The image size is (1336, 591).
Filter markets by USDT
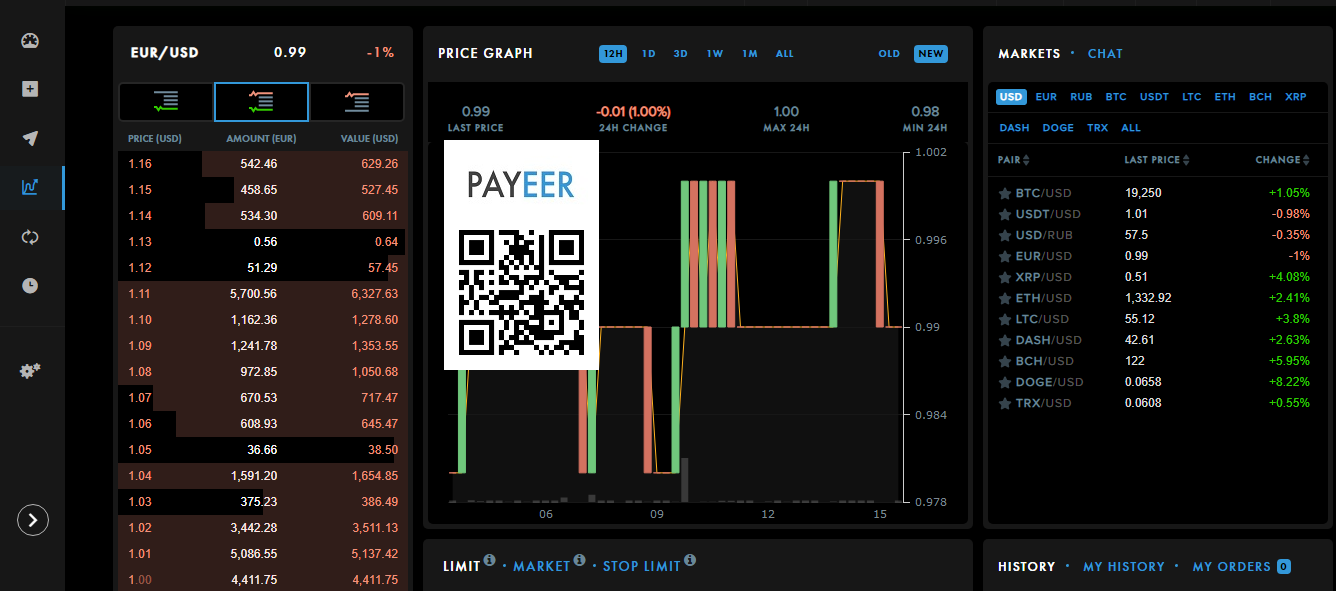click(x=1154, y=97)
